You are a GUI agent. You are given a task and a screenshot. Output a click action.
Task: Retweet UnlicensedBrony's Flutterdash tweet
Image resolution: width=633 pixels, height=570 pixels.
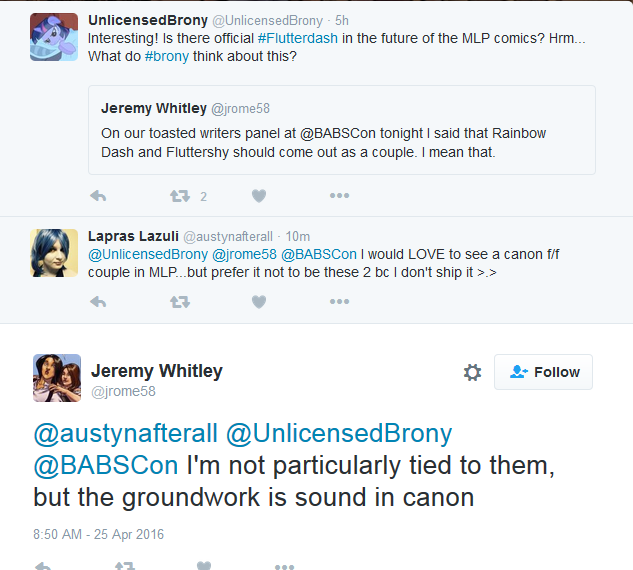pyautogui.click(x=180, y=196)
